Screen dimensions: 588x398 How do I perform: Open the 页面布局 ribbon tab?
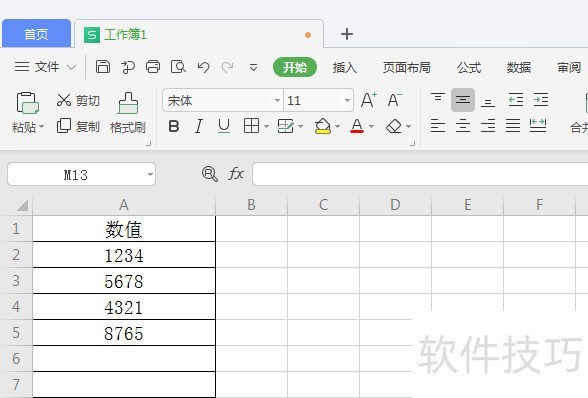pos(406,68)
